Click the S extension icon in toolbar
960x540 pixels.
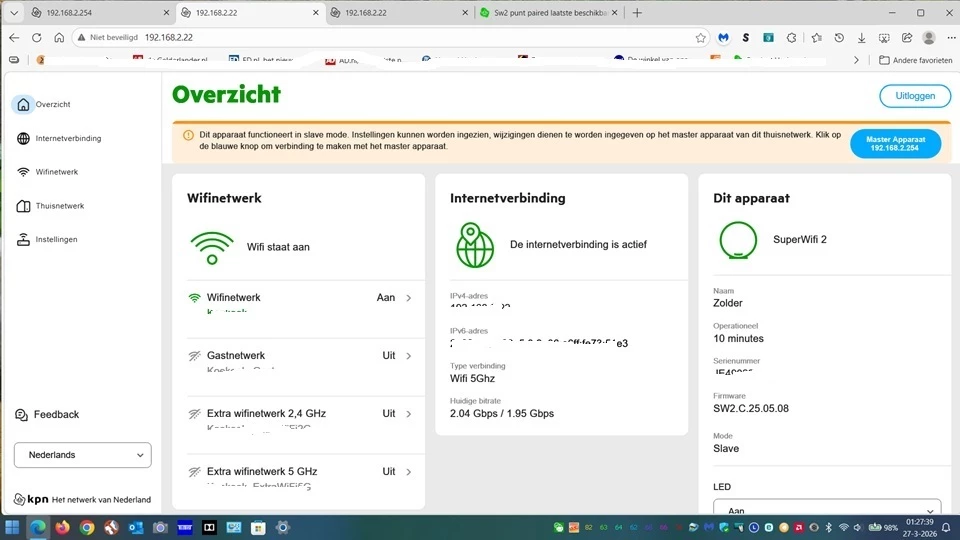pyautogui.click(x=746, y=38)
